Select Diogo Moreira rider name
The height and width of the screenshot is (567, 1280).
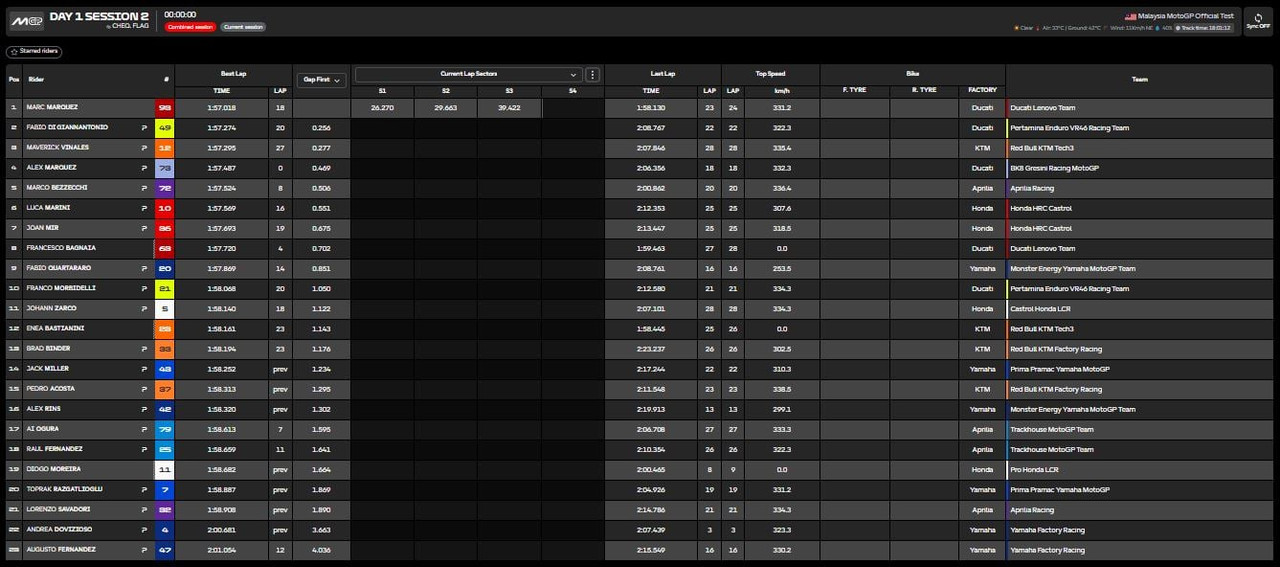pyautogui.click(x=53, y=469)
